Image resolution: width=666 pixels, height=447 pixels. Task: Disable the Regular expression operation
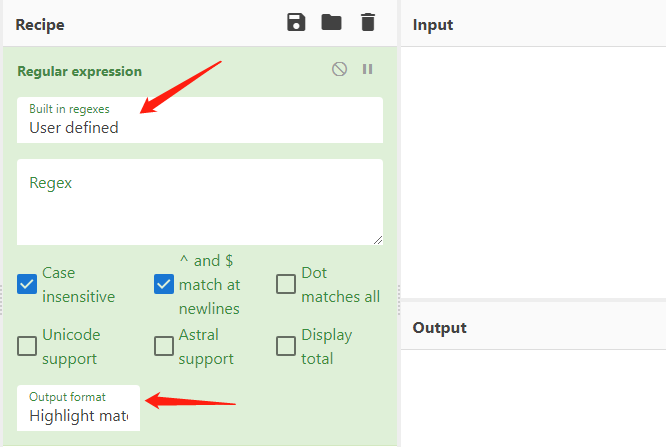(340, 69)
